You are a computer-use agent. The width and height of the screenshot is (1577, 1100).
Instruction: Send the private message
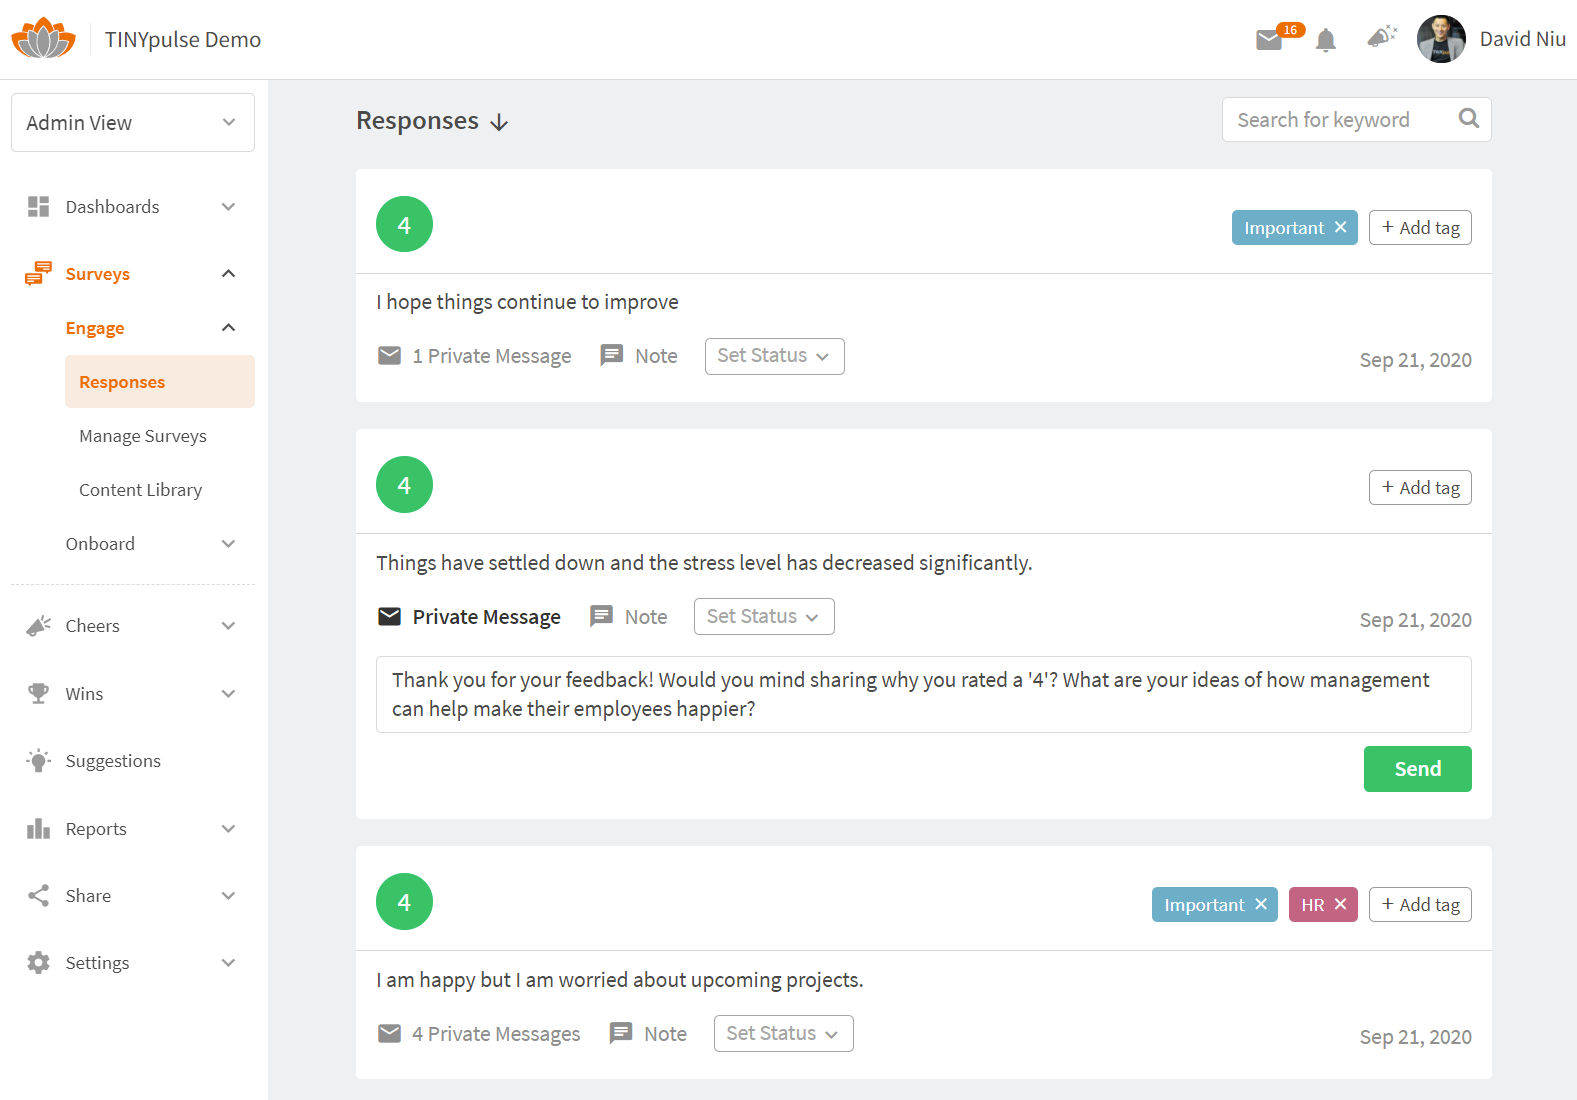pos(1417,769)
